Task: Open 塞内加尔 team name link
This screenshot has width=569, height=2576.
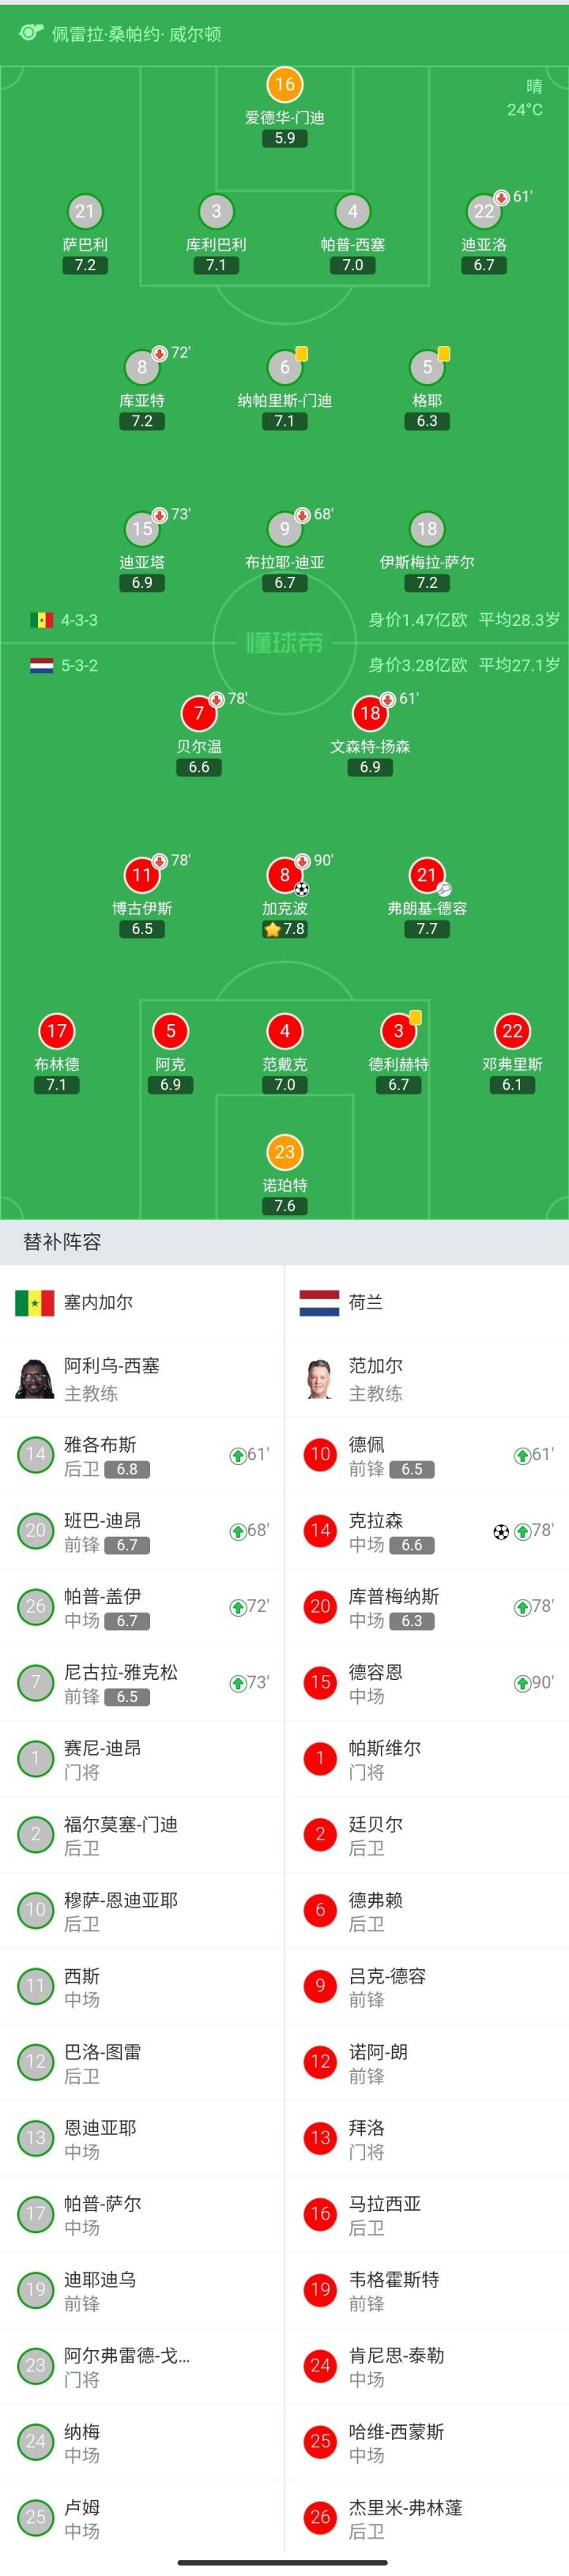Action: coord(98,1302)
